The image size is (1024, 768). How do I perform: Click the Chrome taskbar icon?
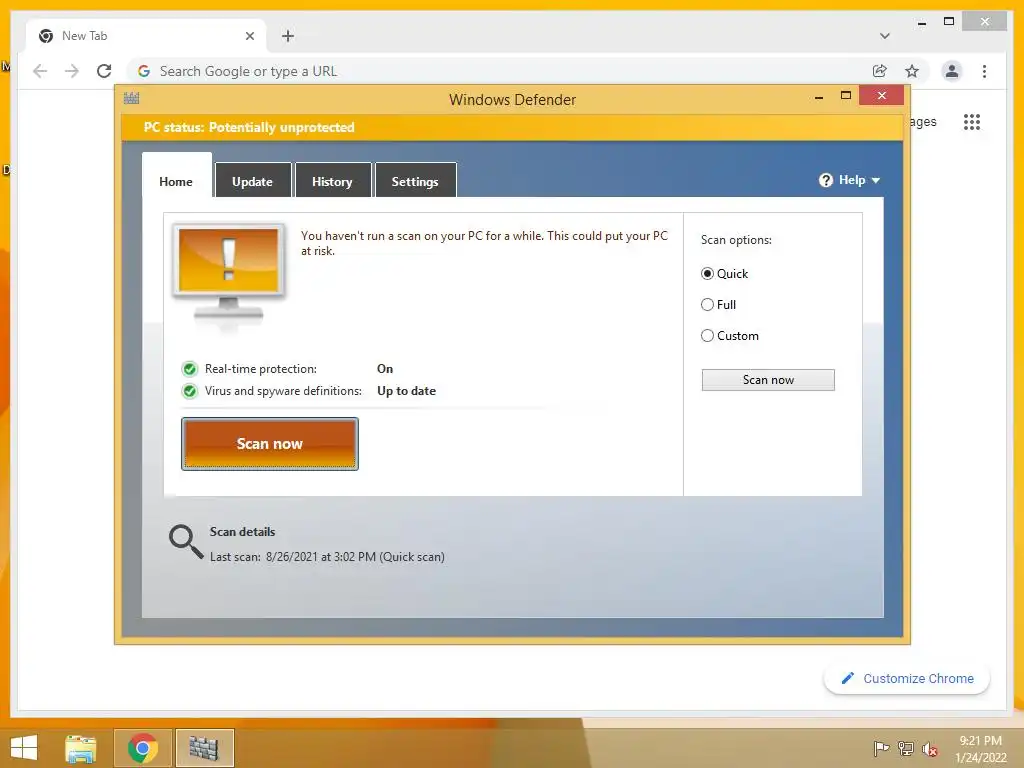point(143,748)
